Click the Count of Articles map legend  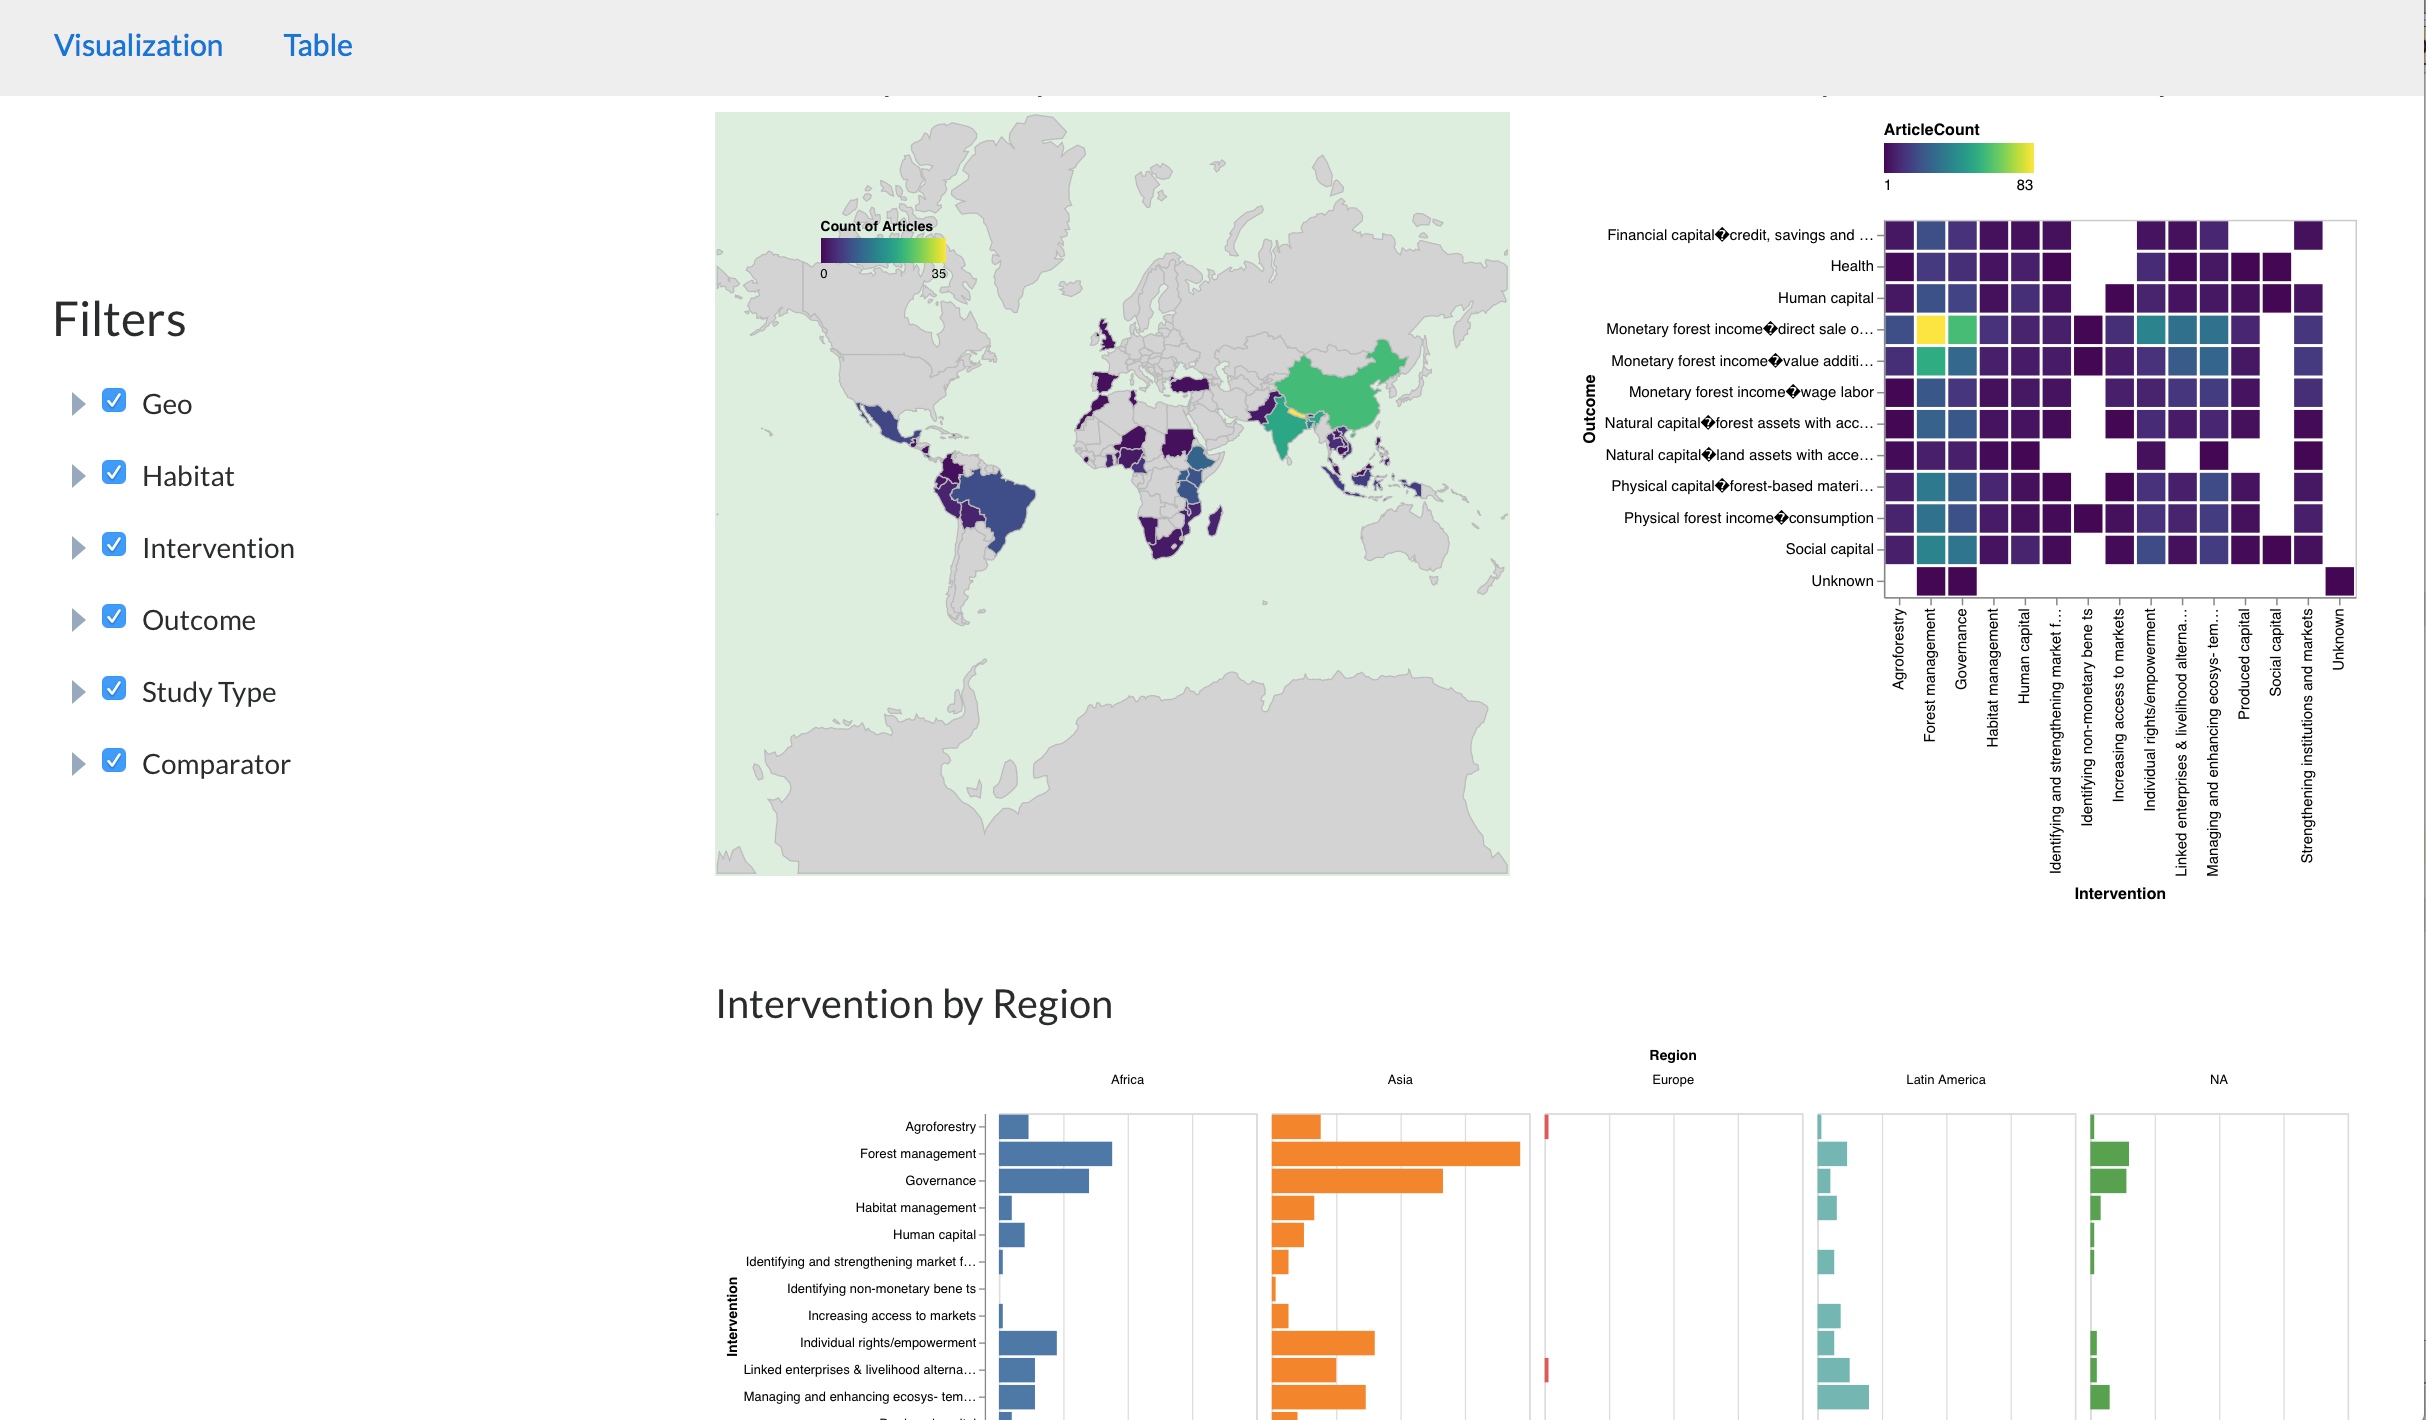pyautogui.click(x=882, y=250)
